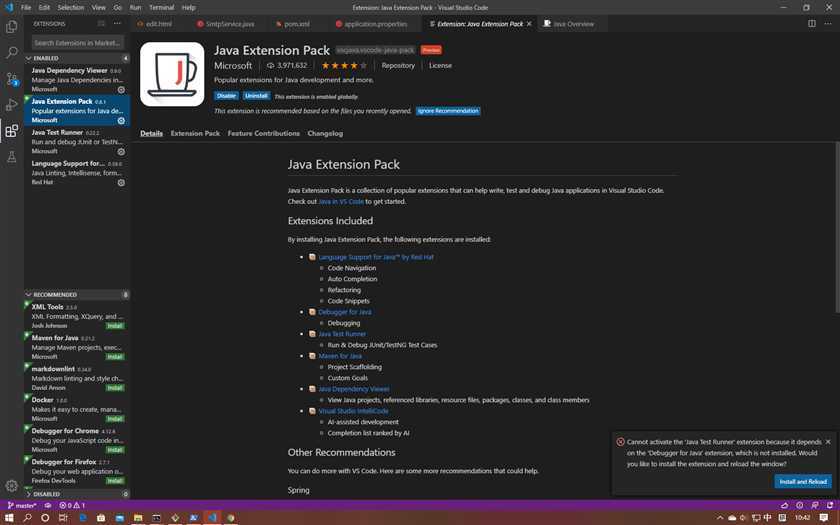Install the Maven for Java extension
The width and height of the screenshot is (840, 525).
(x=115, y=357)
